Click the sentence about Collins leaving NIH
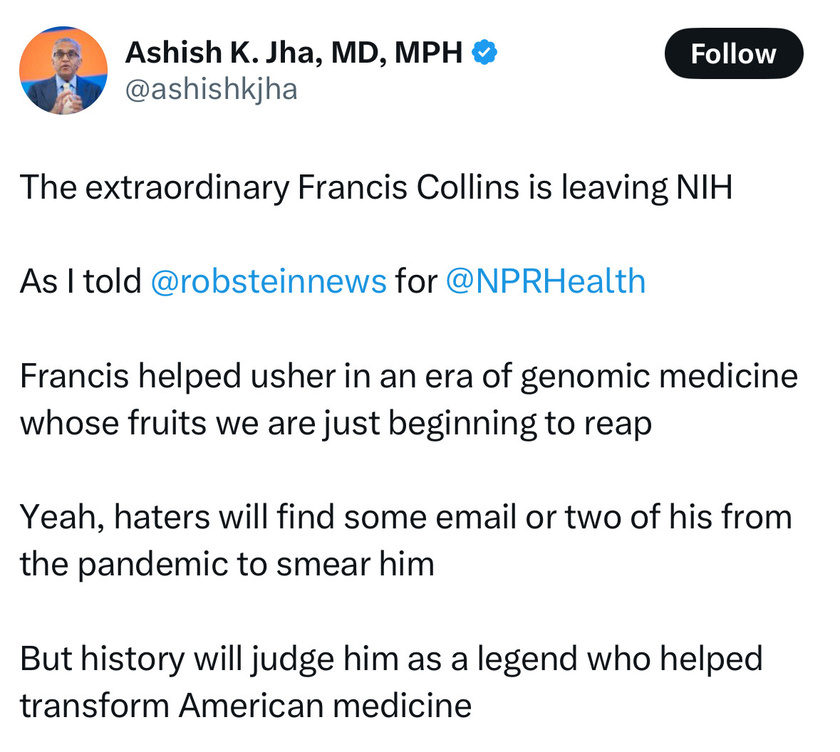Image resolution: width=840 pixels, height=752 pixels. [x=376, y=187]
